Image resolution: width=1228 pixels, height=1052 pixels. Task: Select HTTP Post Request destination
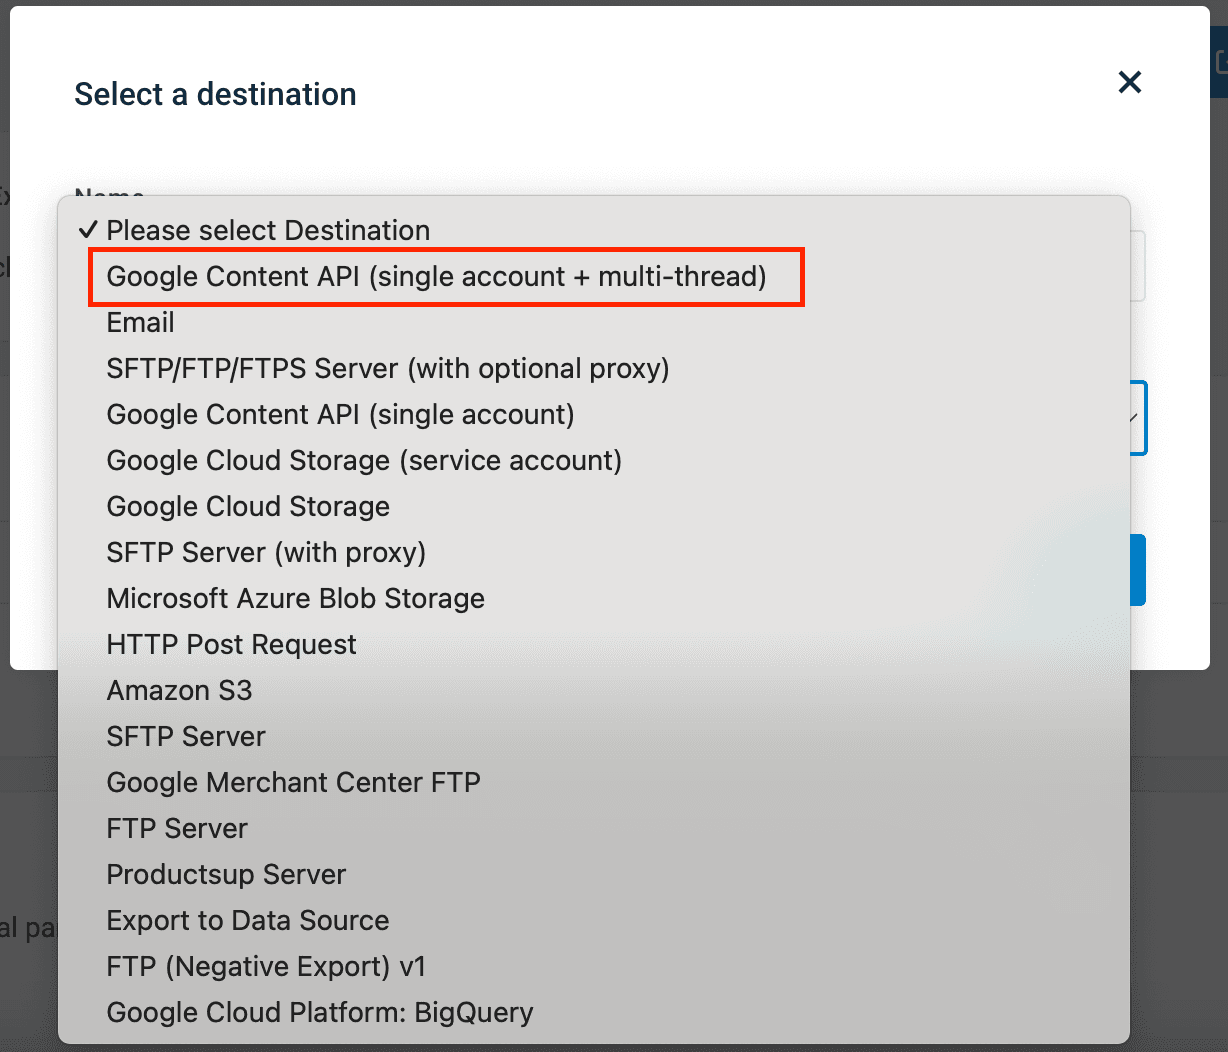(231, 645)
